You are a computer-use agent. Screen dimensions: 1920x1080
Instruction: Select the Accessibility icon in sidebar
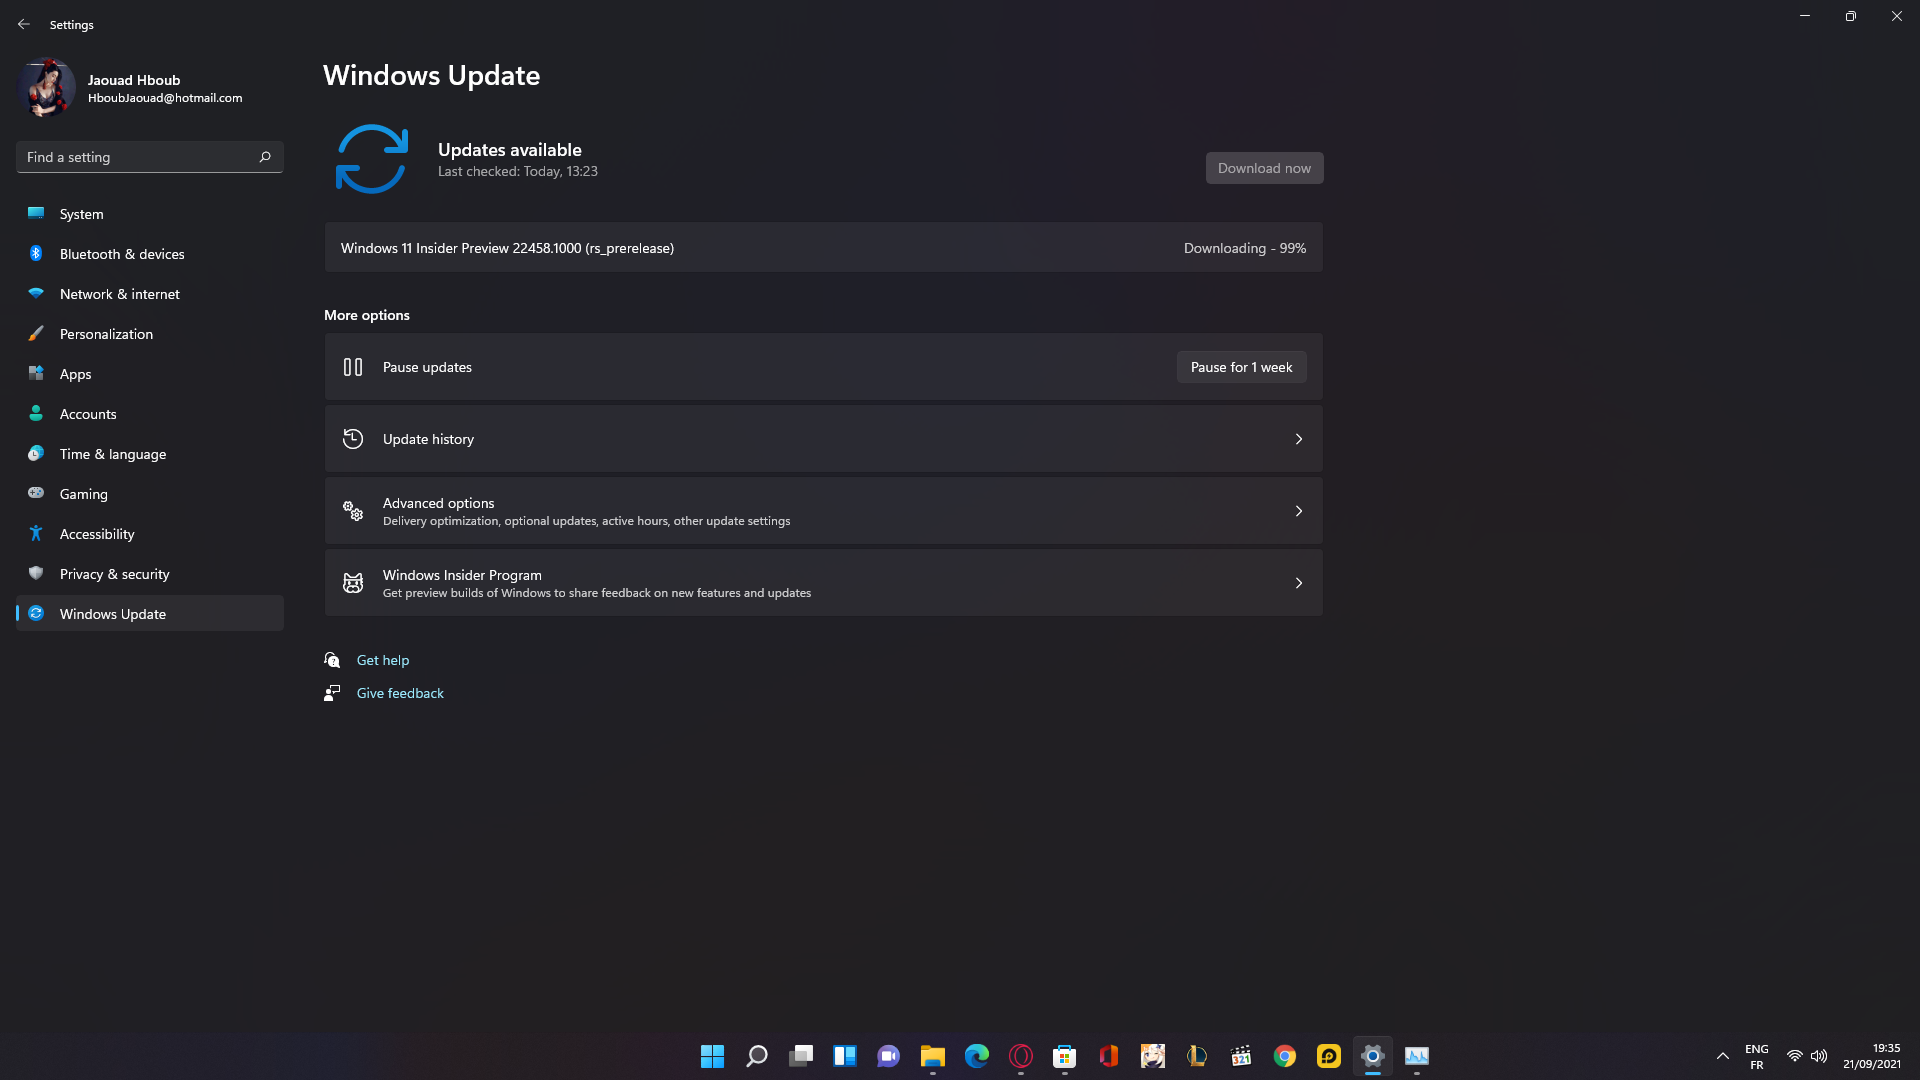(36, 534)
